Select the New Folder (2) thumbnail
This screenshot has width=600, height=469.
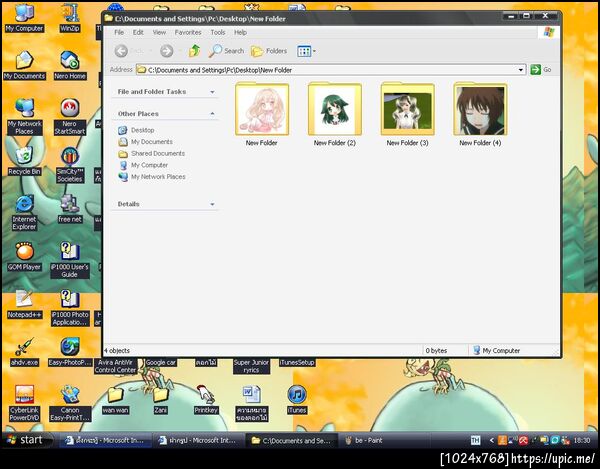pyautogui.click(x=334, y=110)
